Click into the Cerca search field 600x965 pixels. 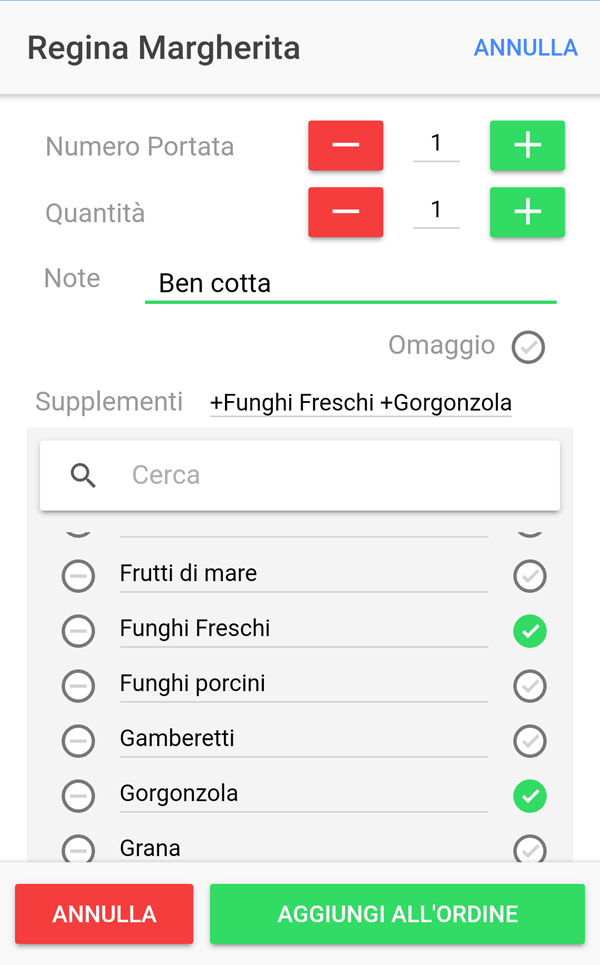[x=330, y=475]
